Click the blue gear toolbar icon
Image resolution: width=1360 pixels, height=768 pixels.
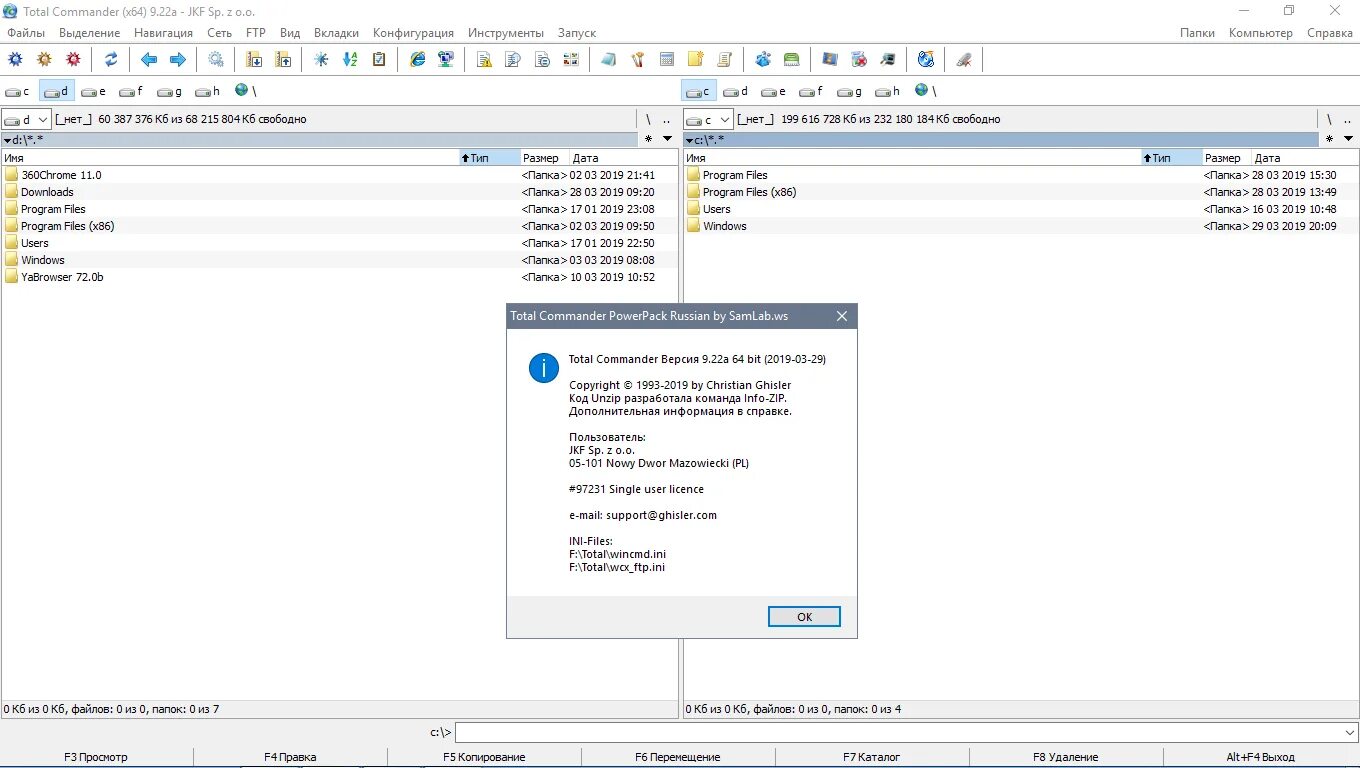tap(15, 59)
